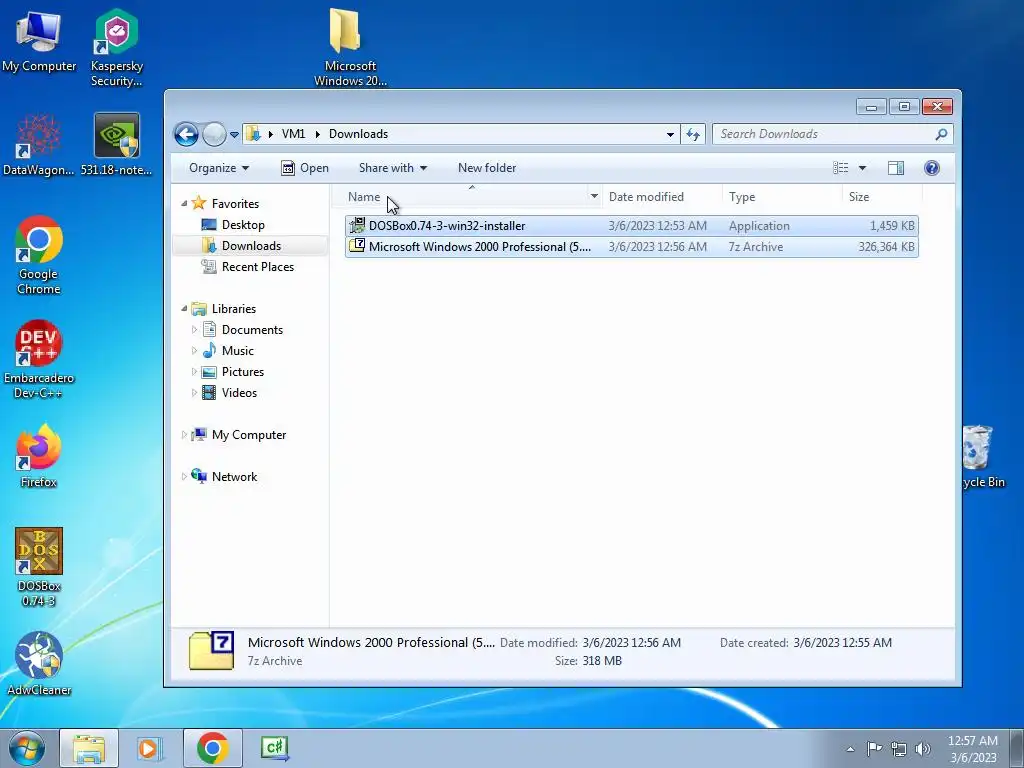
Task: Expand Music library node
Action: (194, 351)
